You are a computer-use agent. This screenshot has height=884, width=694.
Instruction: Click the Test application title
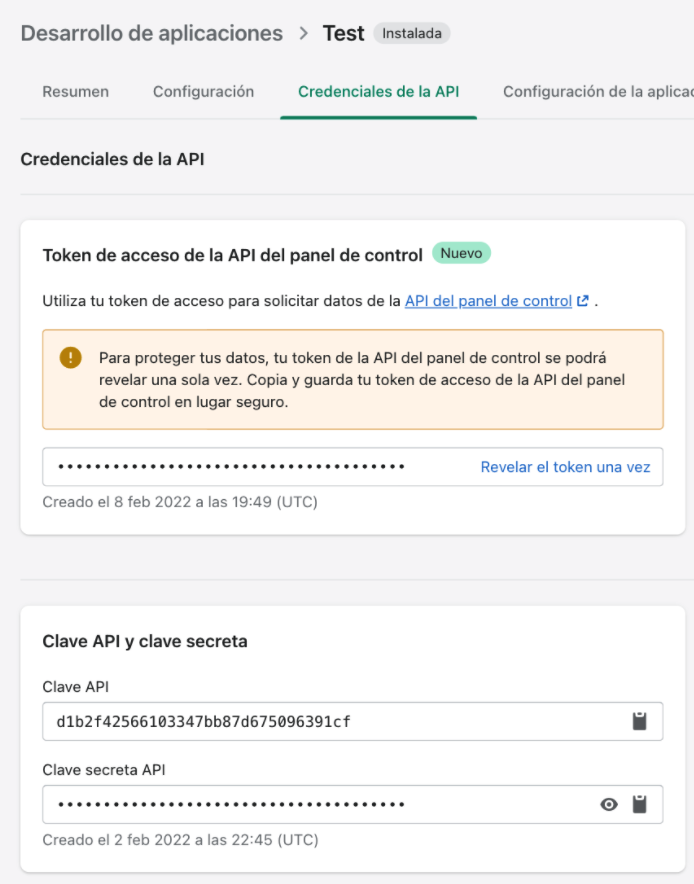point(343,34)
